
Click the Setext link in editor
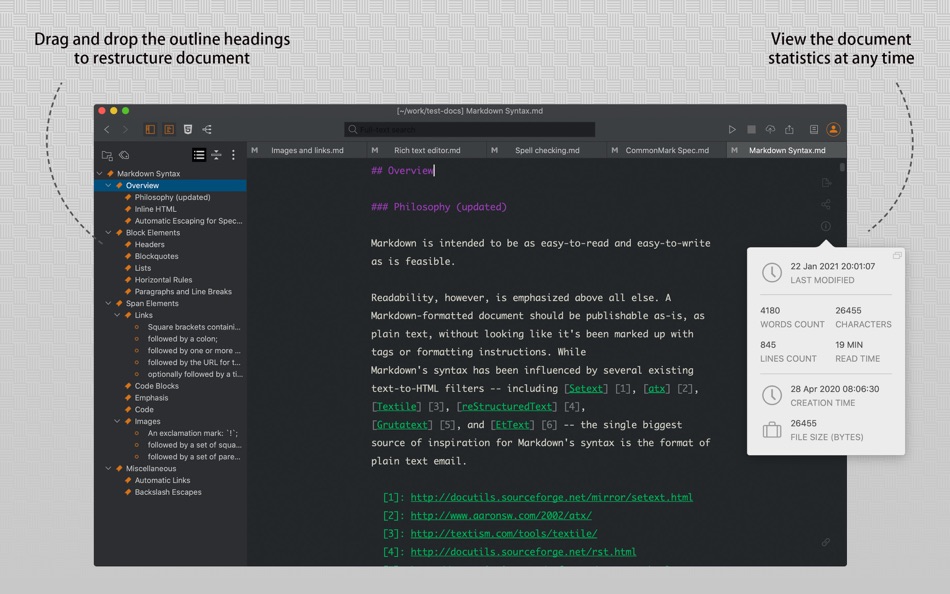pyautogui.click(x=586, y=389)
